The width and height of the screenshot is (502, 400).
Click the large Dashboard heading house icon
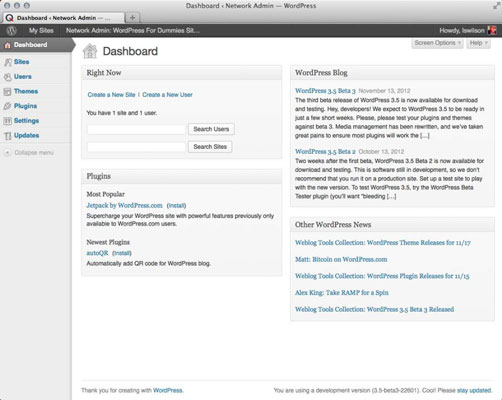(90, 51)
